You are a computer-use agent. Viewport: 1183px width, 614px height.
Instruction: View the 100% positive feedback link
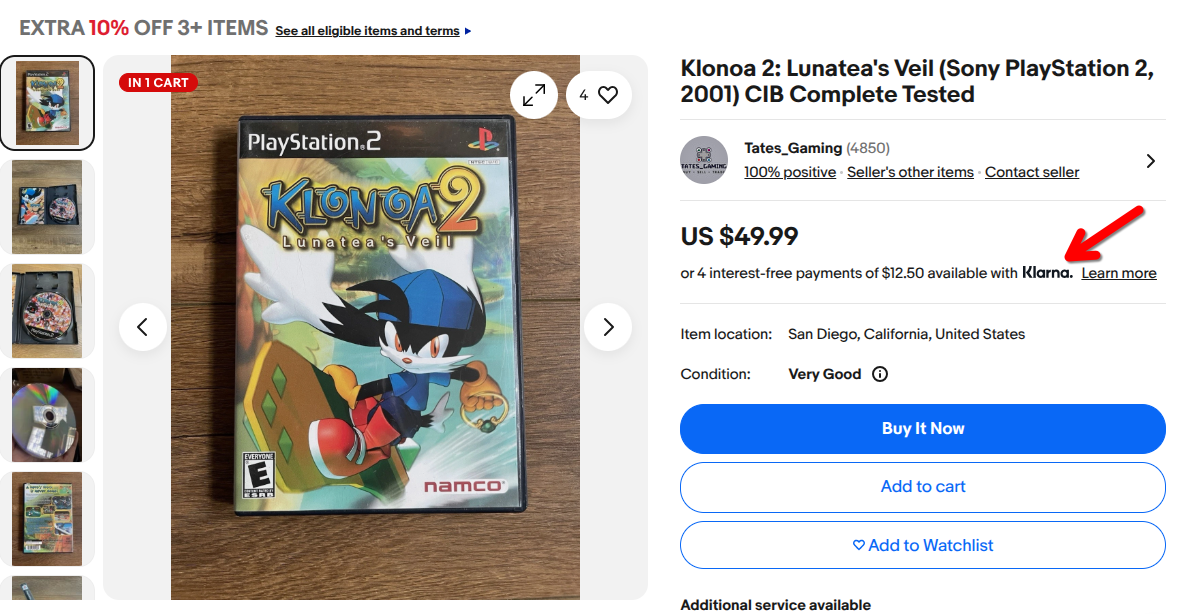(x=790, y=172)
